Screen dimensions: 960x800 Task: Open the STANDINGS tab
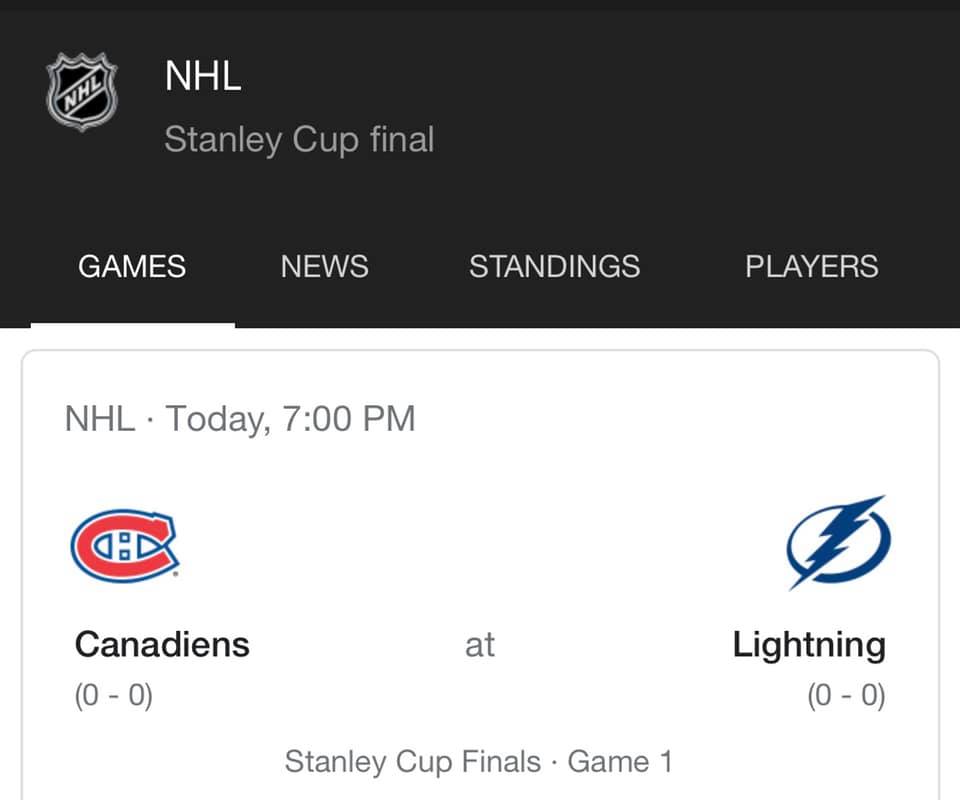click(555, 266)
